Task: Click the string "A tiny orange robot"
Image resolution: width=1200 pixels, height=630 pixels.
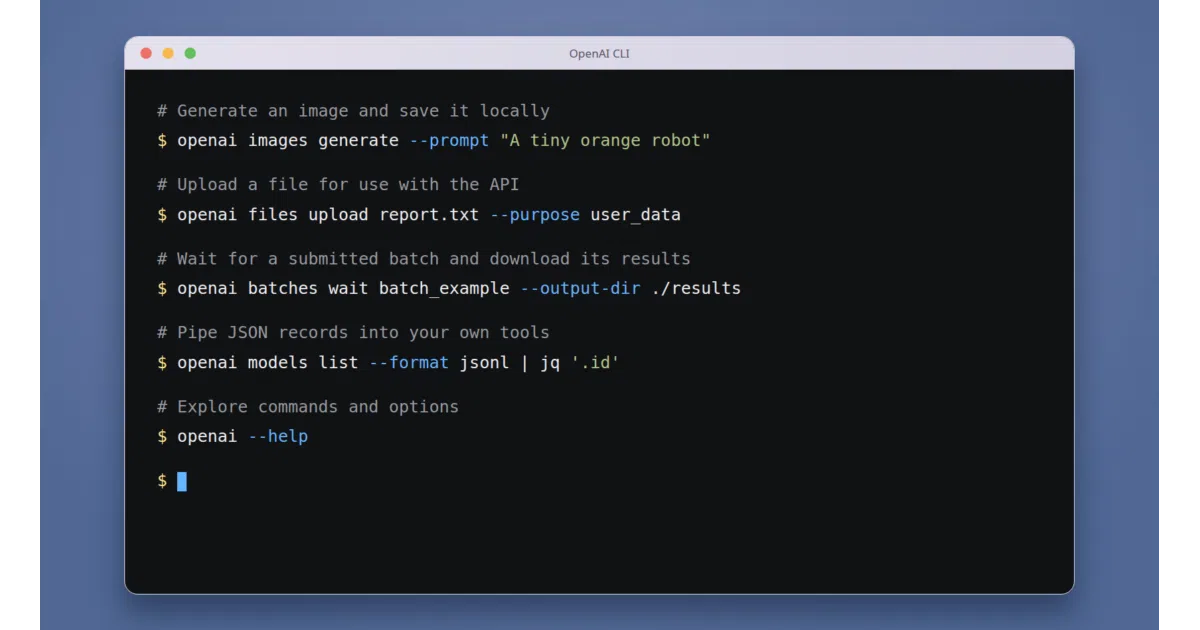Action: tap(605, 140)
